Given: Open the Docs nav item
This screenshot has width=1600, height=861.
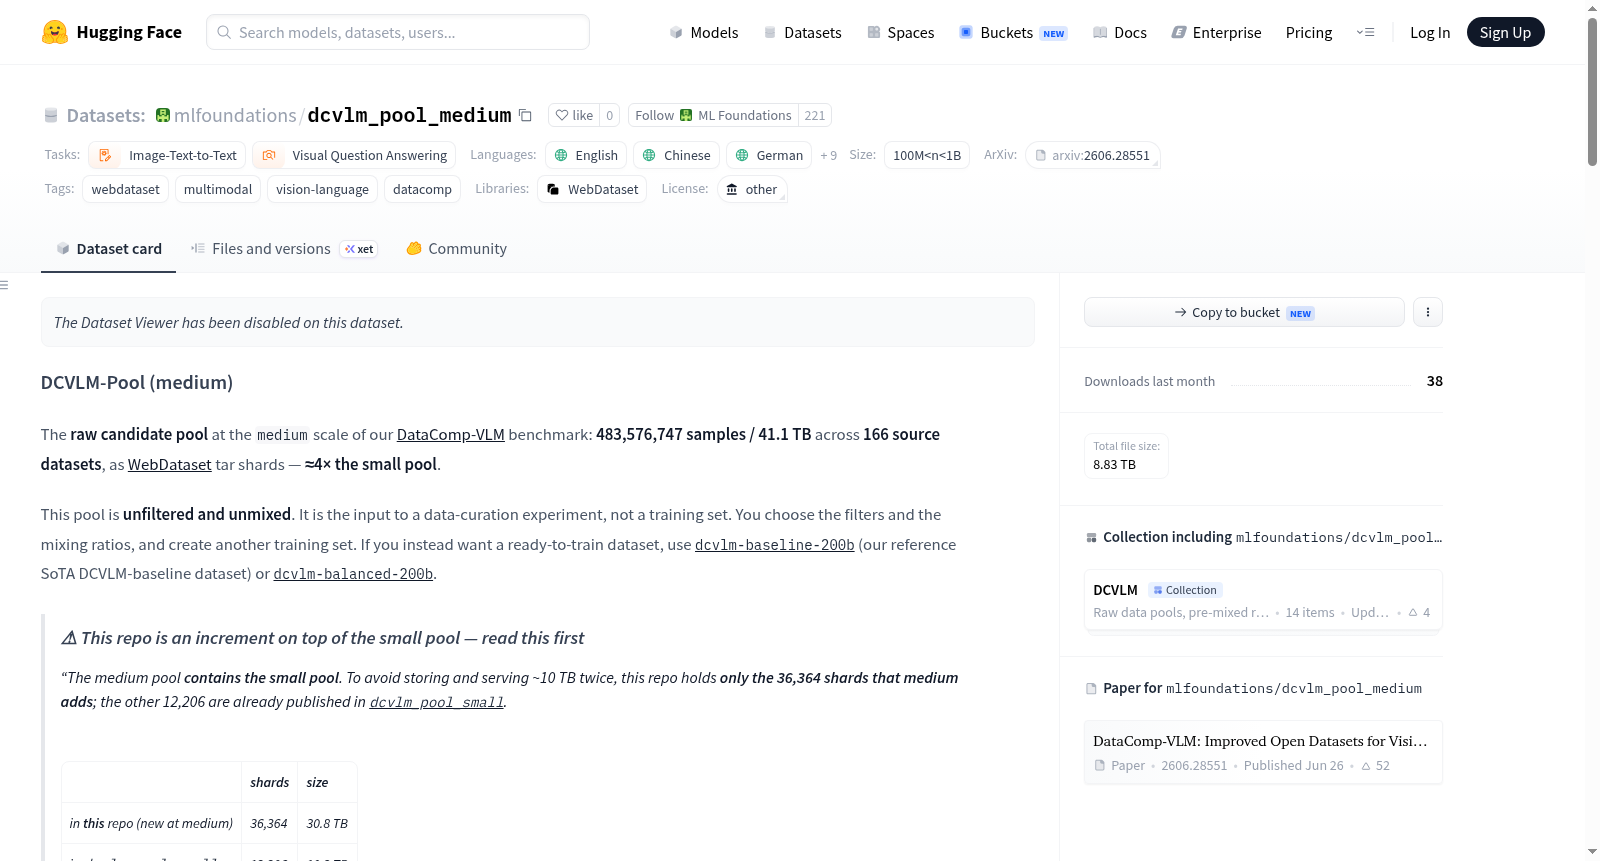Looking at the screenshot, I should (x=1119, y=32).
